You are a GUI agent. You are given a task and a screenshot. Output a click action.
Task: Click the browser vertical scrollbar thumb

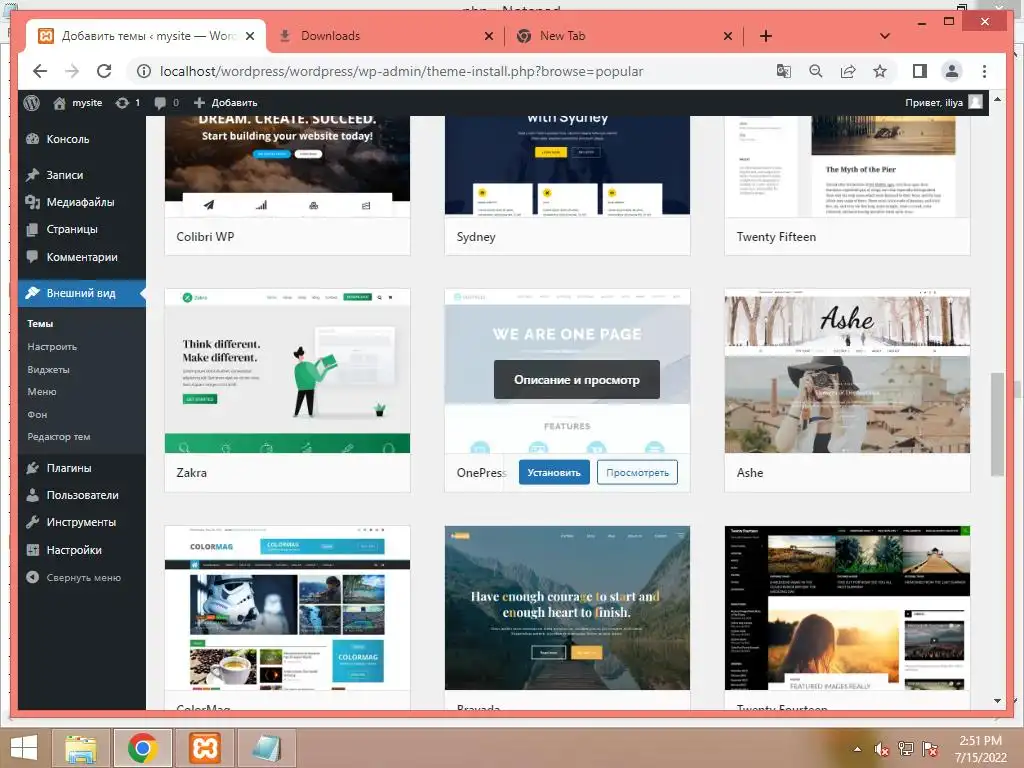coord(997,424)
